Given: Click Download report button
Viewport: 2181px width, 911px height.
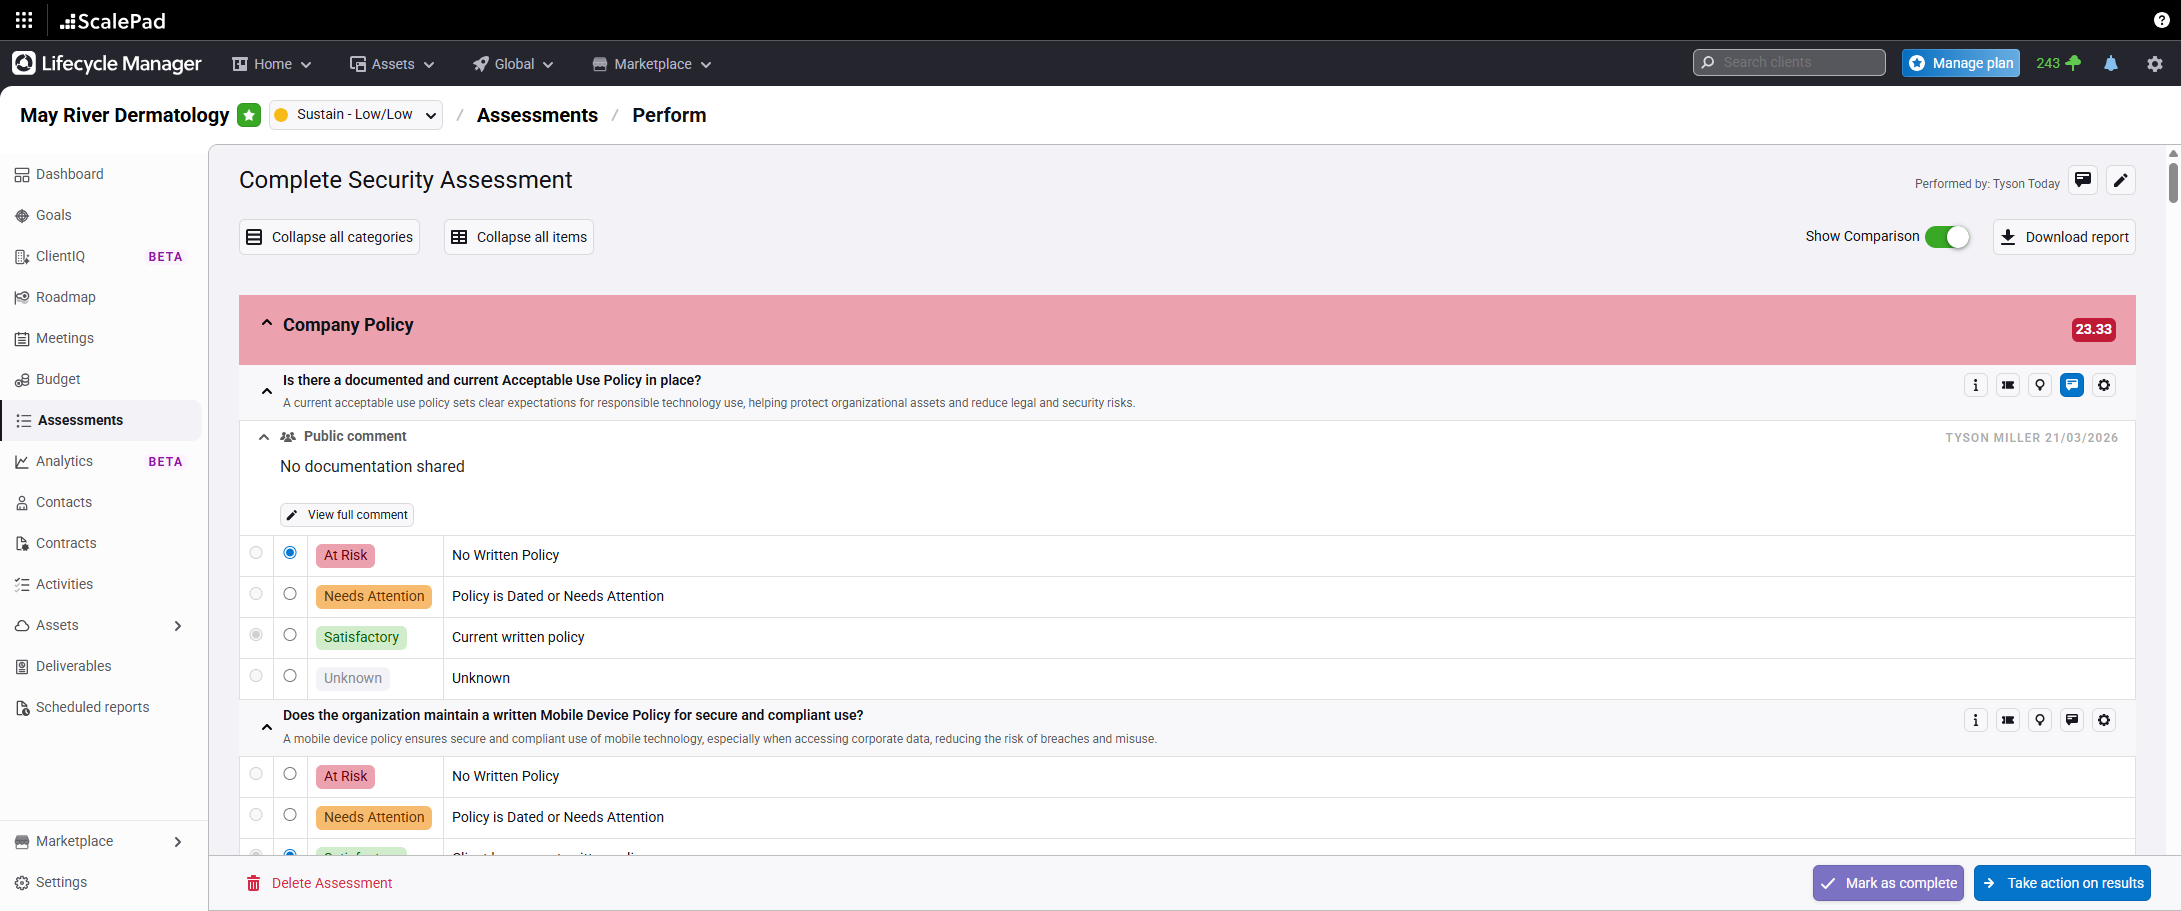Looking at the screenshot, I should click(x=2064, y=237).
